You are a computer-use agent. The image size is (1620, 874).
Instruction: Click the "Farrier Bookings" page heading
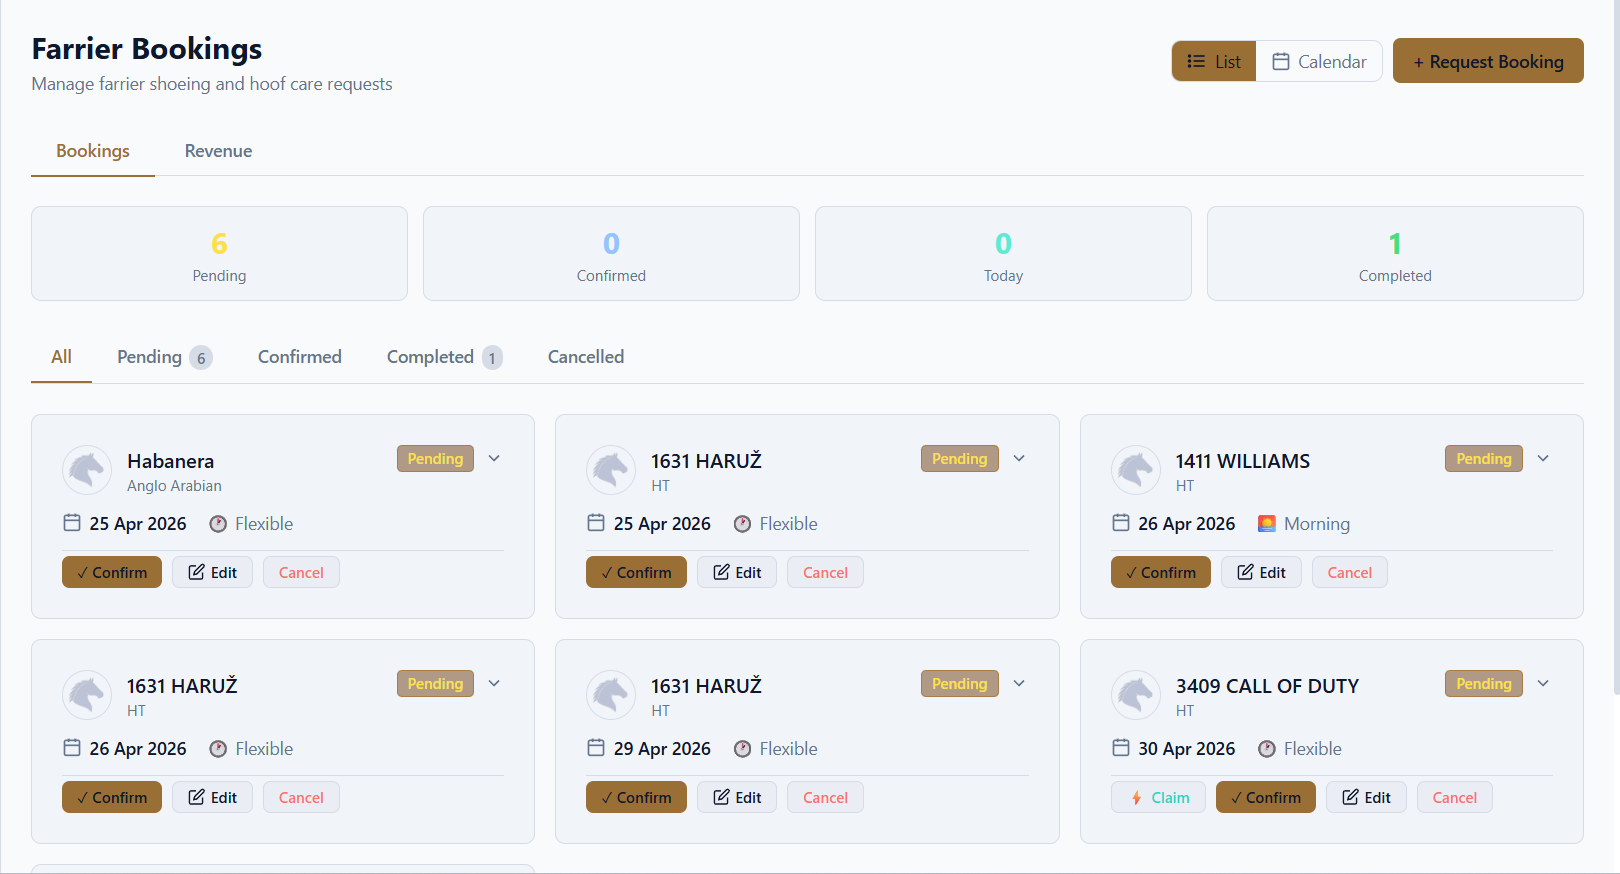coord(147,49)
